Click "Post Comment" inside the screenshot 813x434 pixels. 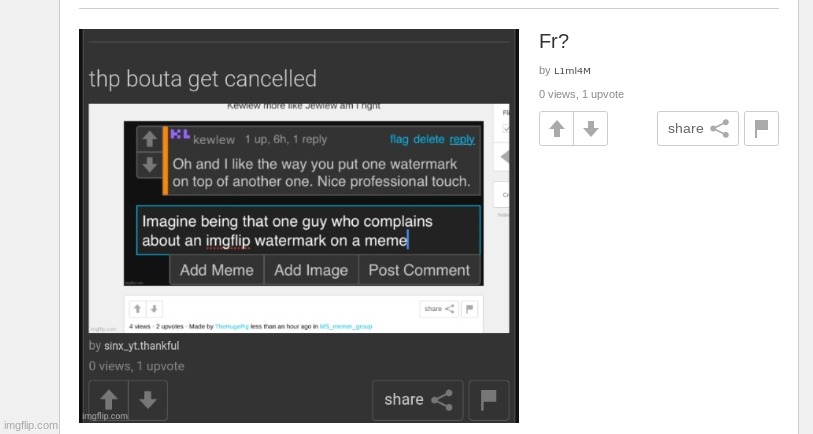(x=419, y=270)
